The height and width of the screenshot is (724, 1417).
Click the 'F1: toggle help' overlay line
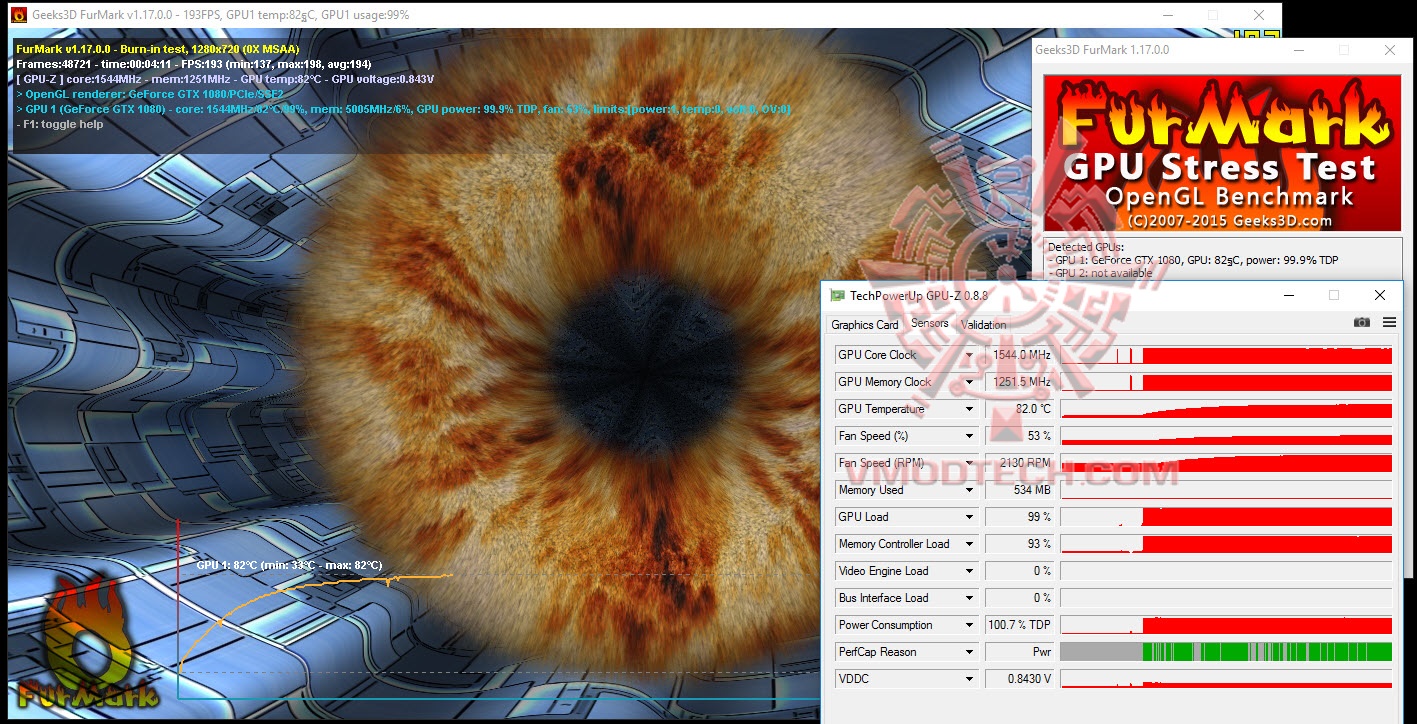pyautogui.click(x=60, y=124)
